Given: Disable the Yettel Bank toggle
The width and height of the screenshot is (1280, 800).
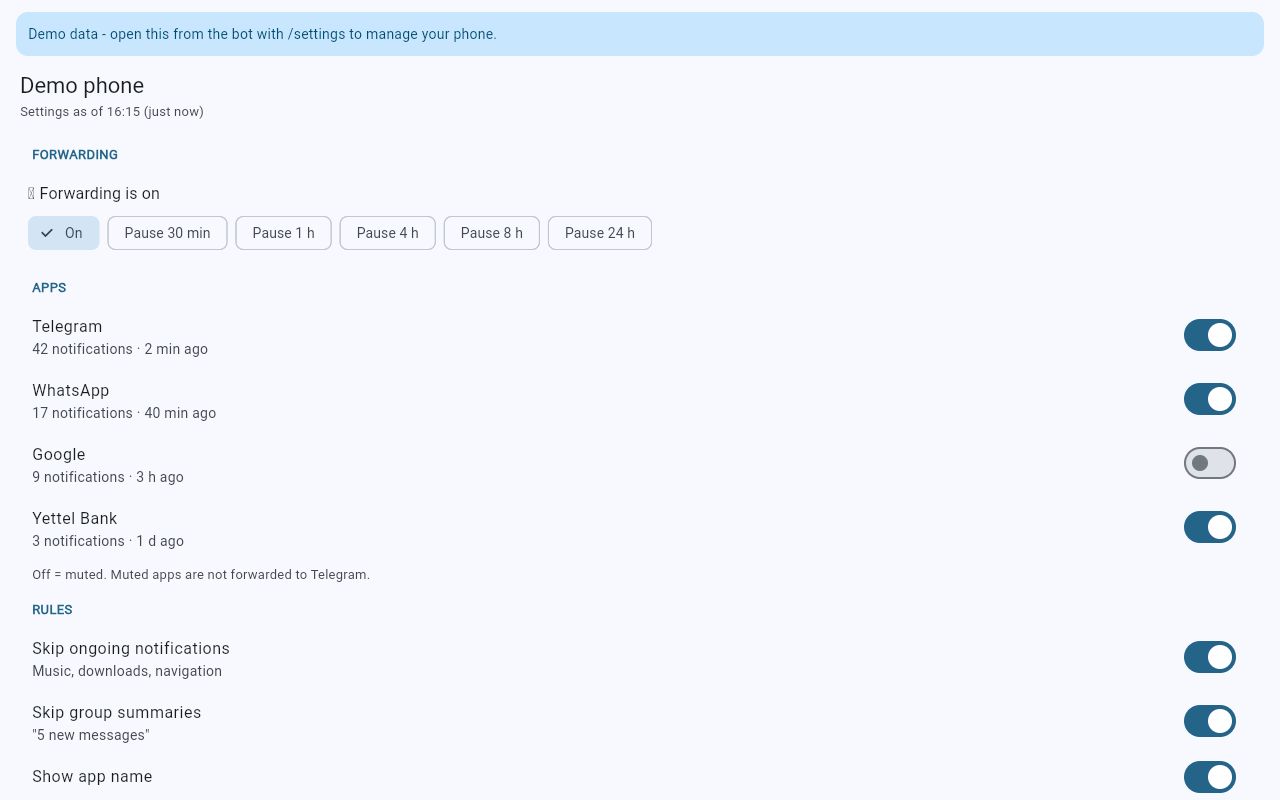Looking at the screenshot, I should click(x=1210, y=527).
